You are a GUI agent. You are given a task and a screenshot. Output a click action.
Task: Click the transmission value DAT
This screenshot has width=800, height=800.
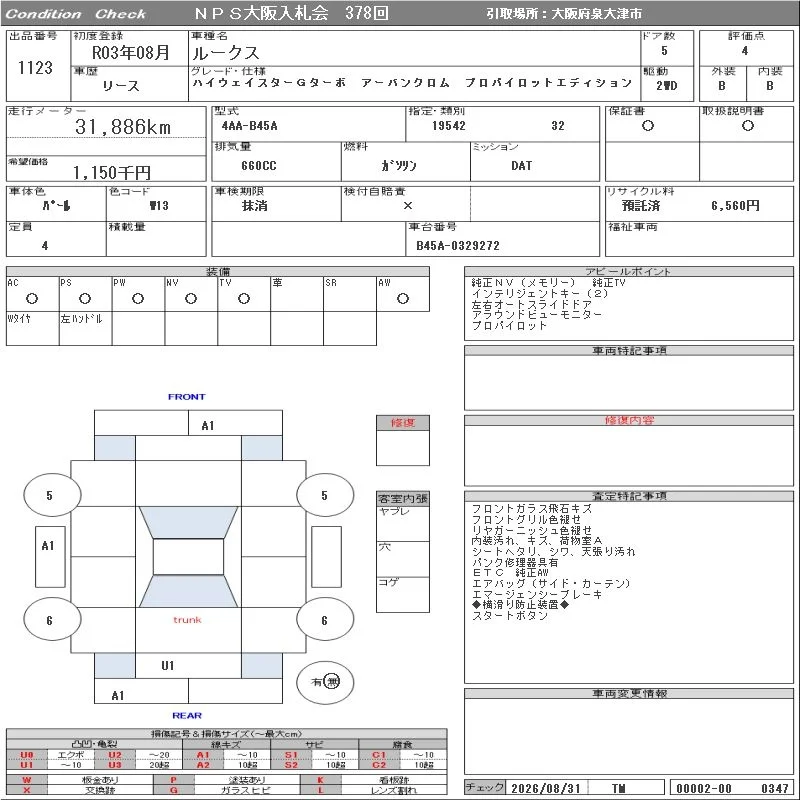pos(521,166)
